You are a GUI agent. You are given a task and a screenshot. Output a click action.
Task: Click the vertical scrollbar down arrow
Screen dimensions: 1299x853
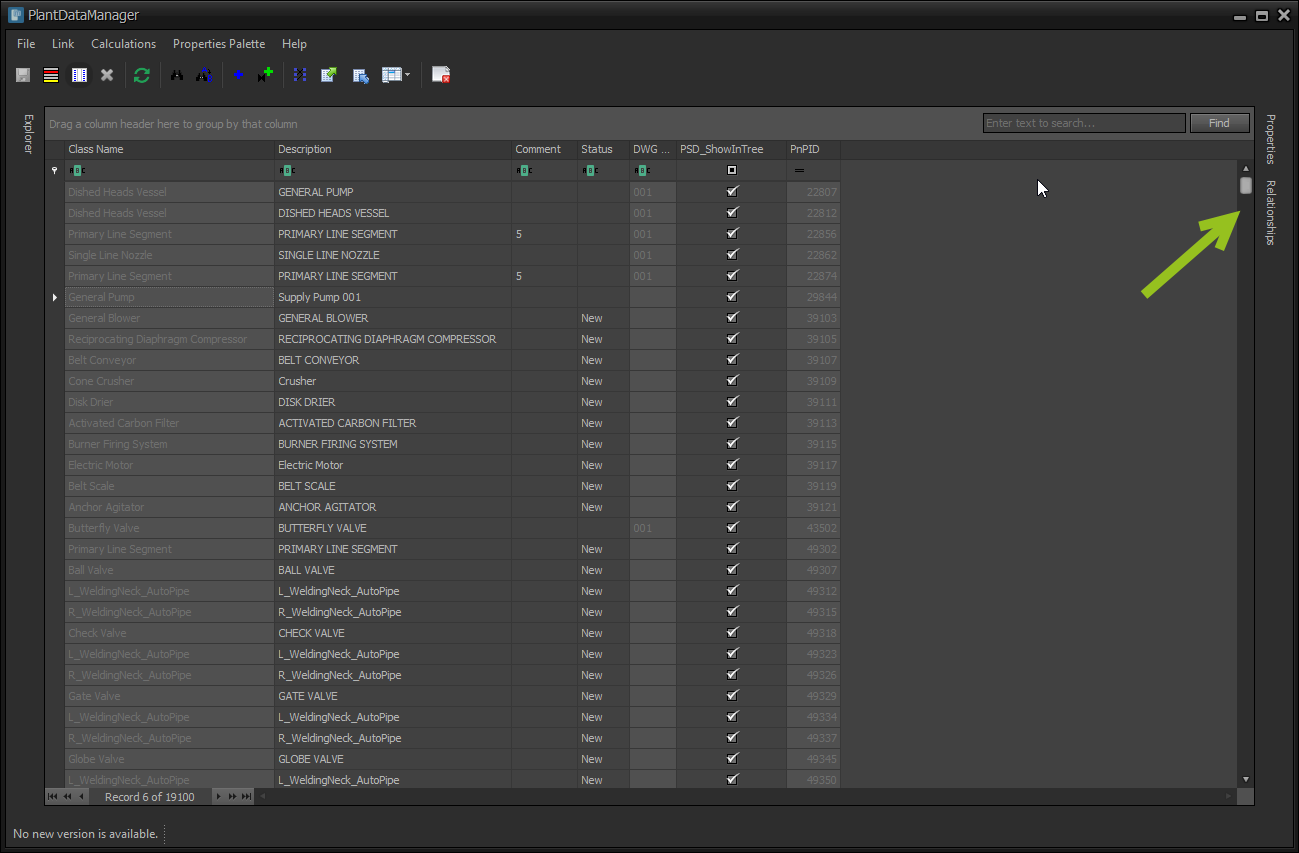click(1246, 779)
